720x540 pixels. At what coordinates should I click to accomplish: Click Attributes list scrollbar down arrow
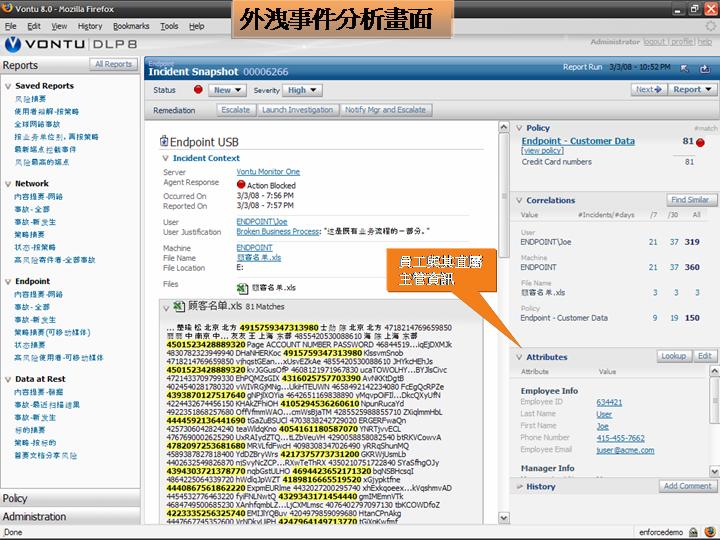pos(714,471)
